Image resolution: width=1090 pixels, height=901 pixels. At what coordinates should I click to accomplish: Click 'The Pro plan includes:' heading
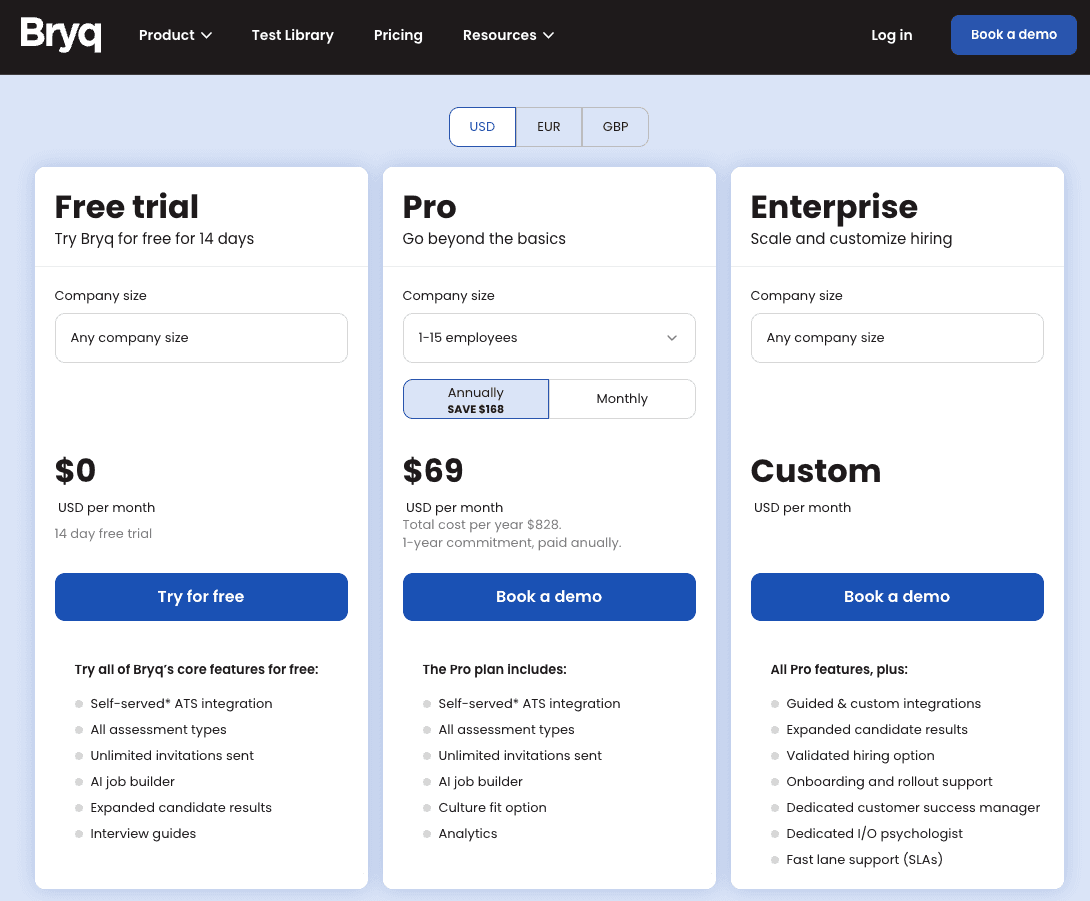(x=494, y=669)
